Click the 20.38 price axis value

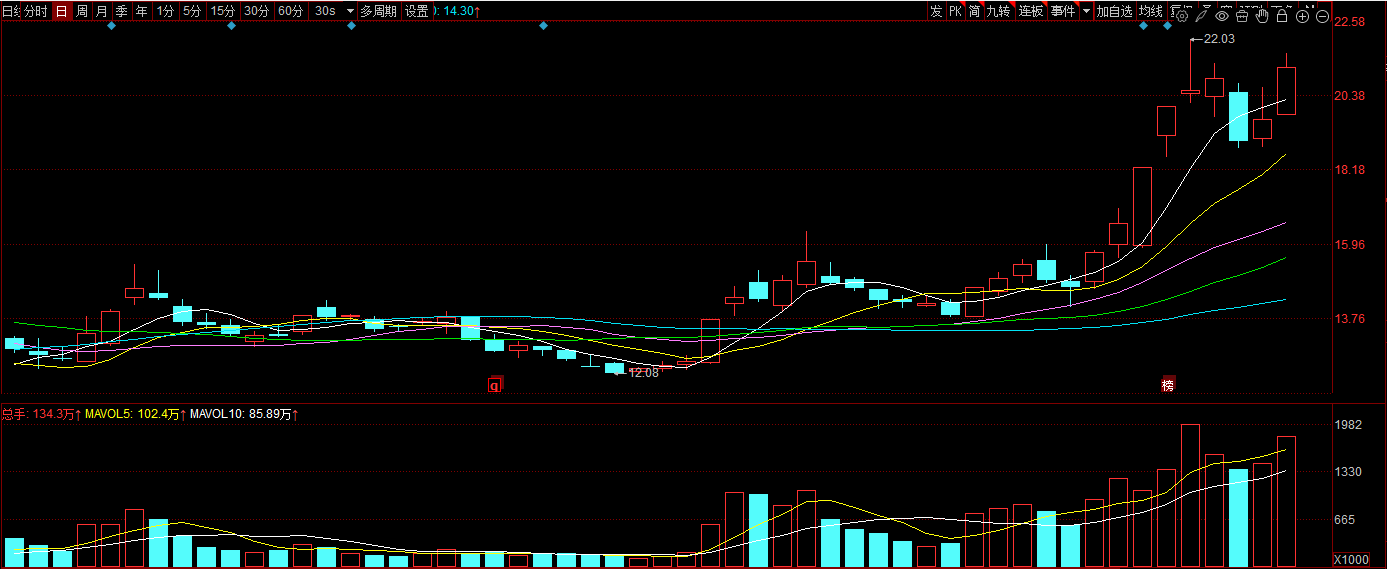[x=1350, y=96]
